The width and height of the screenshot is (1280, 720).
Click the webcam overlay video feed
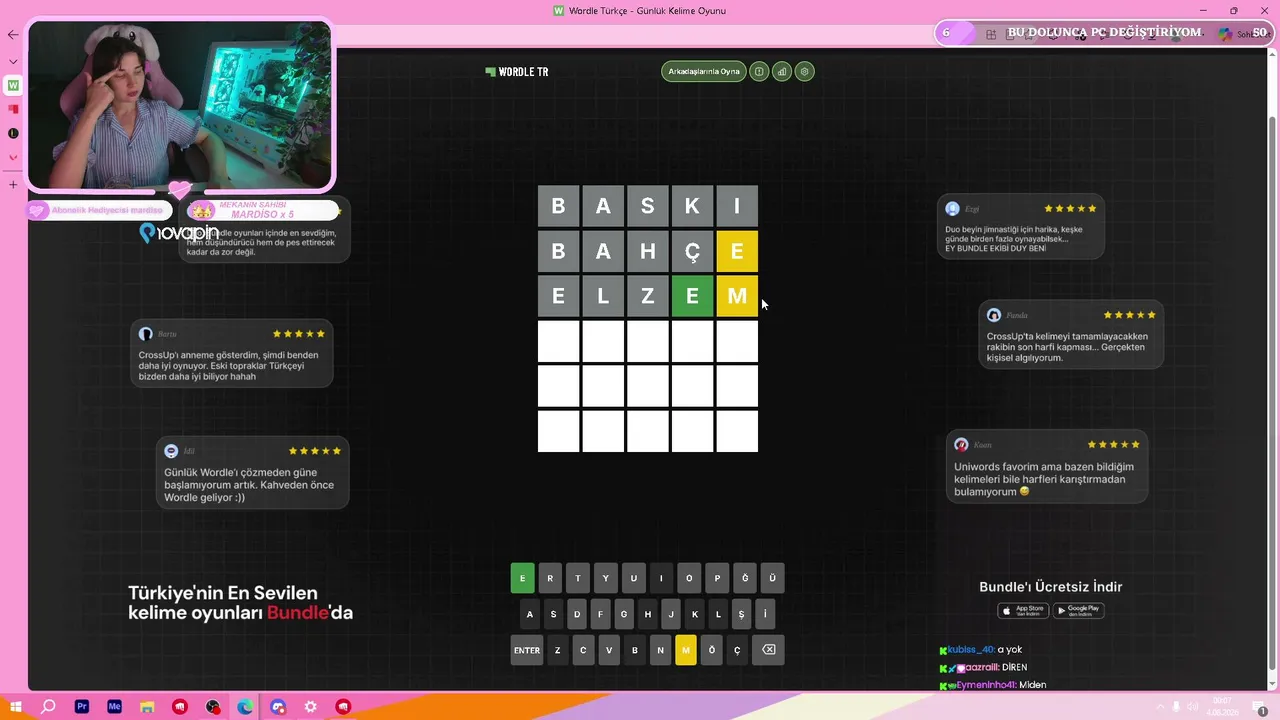tap(180, 105)
